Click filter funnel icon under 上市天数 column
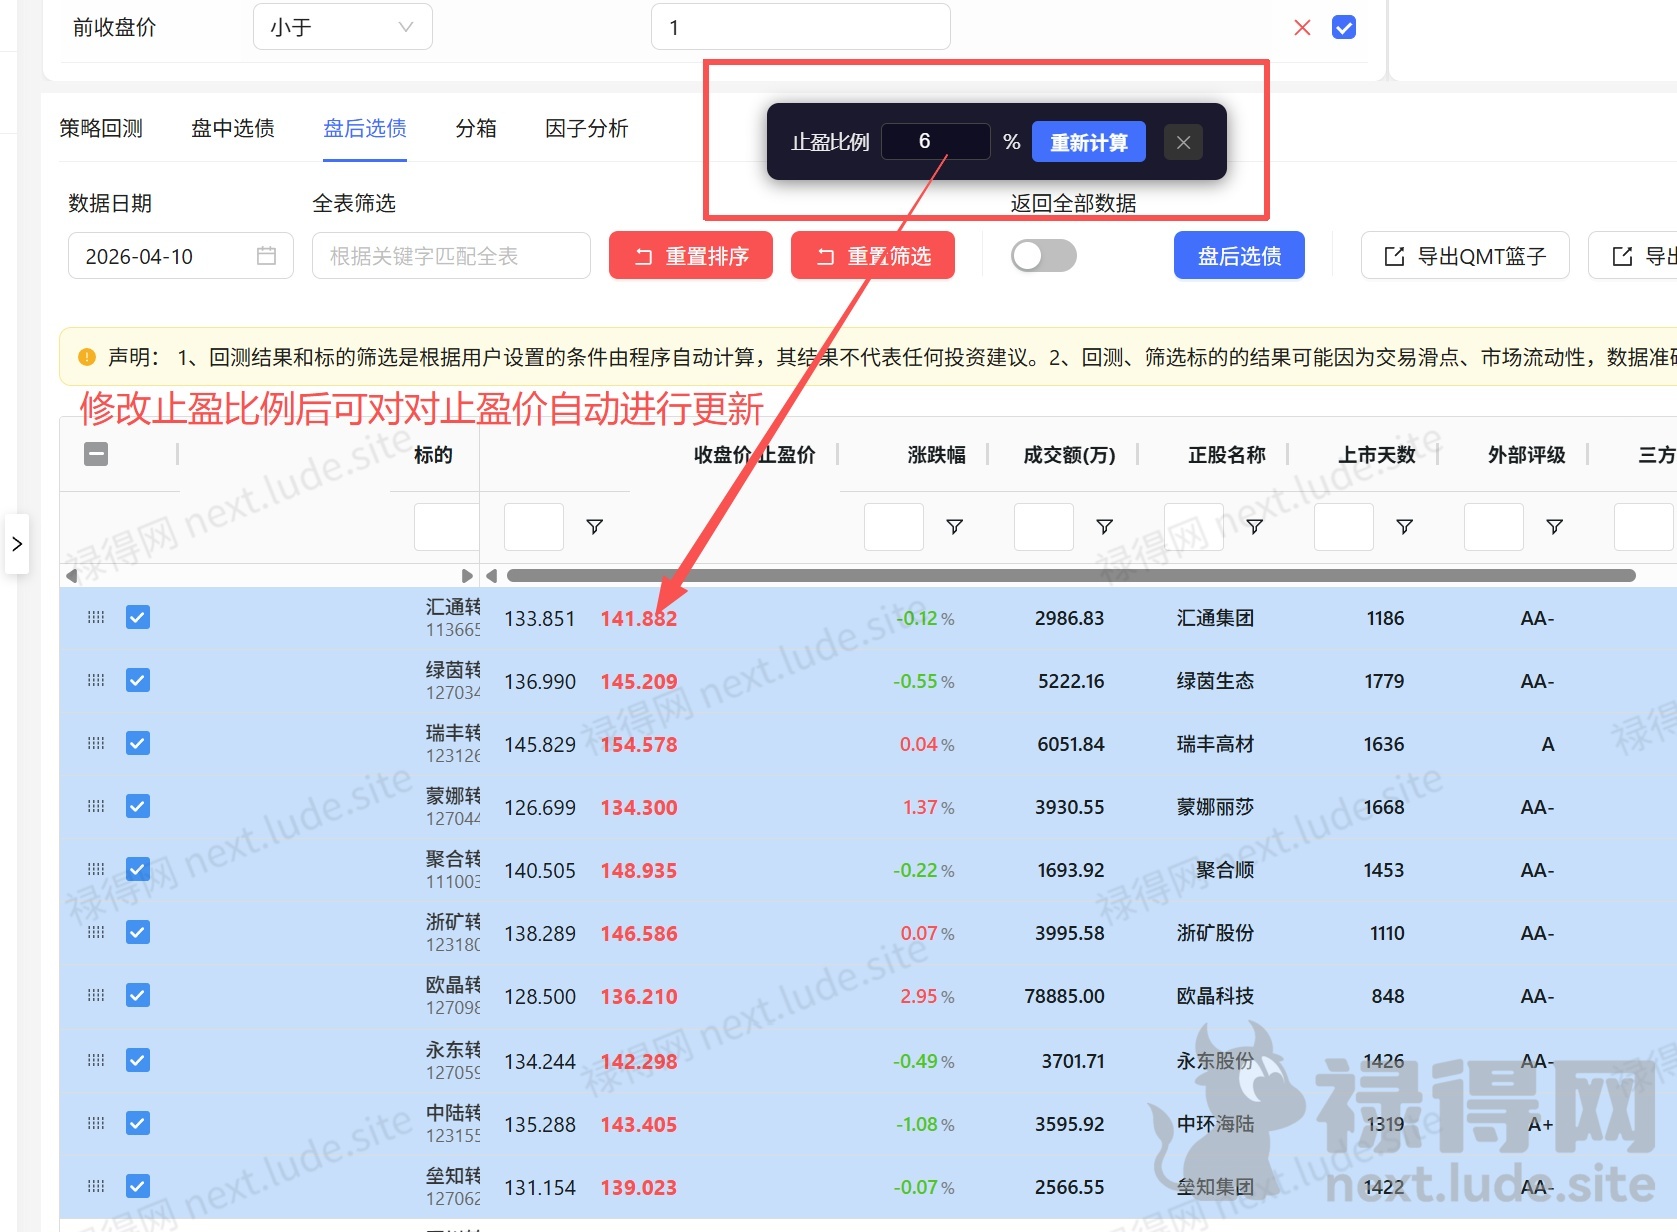Screen dimensions: 1677x1232 [1404, 526]
